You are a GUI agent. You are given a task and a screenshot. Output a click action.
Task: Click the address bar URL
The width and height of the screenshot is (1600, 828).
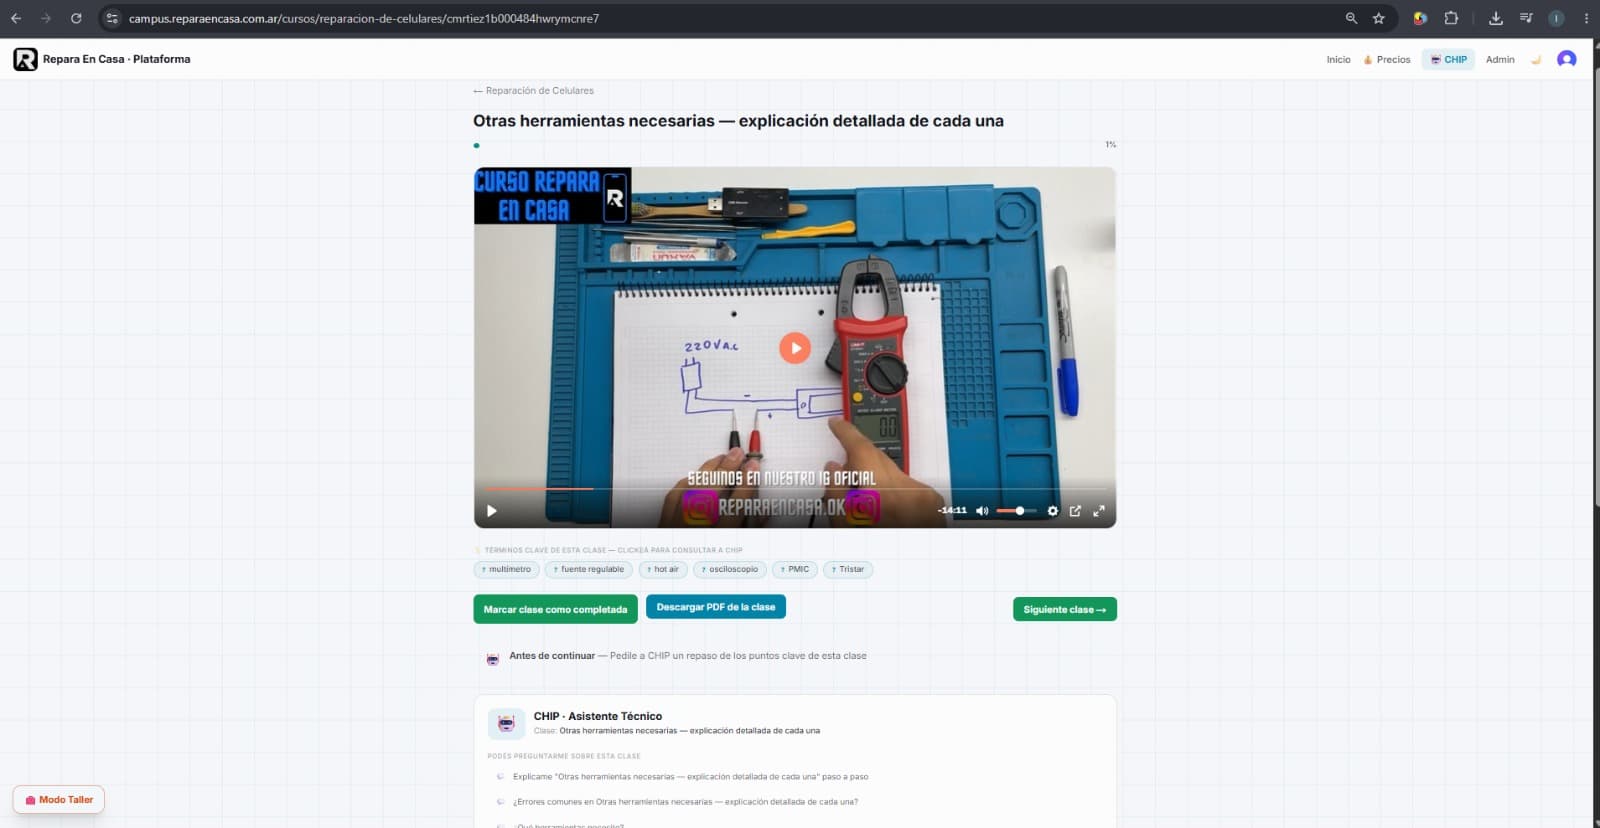(x=364, y=18)
